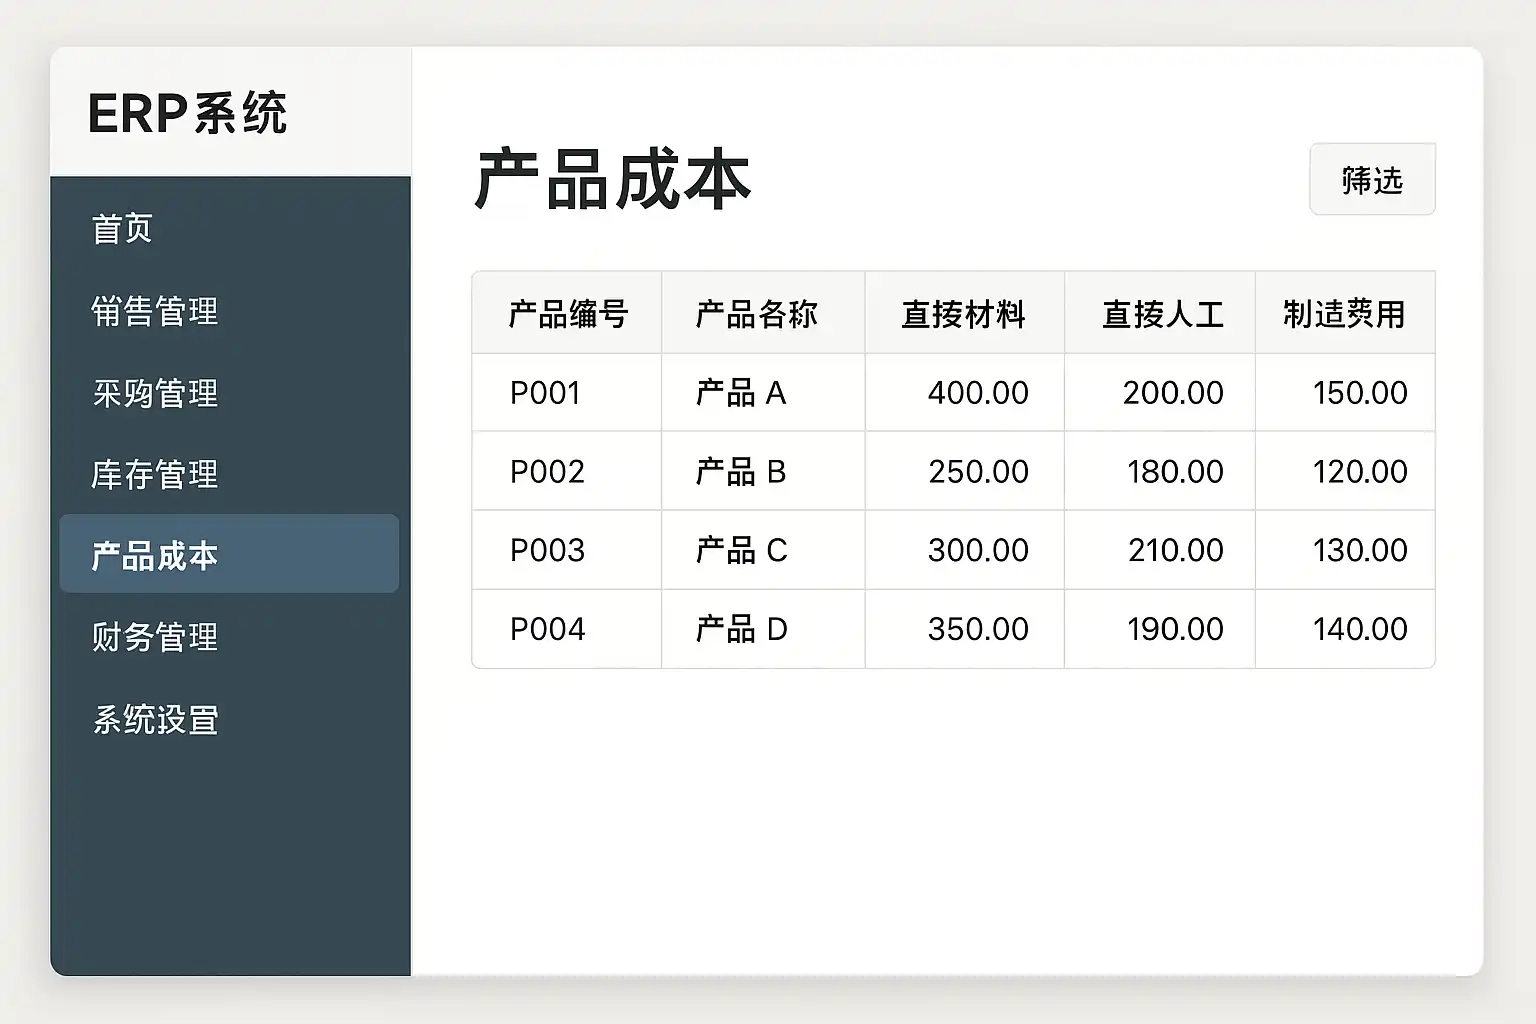Click the 直接人工 column header

pos(1162,314)
